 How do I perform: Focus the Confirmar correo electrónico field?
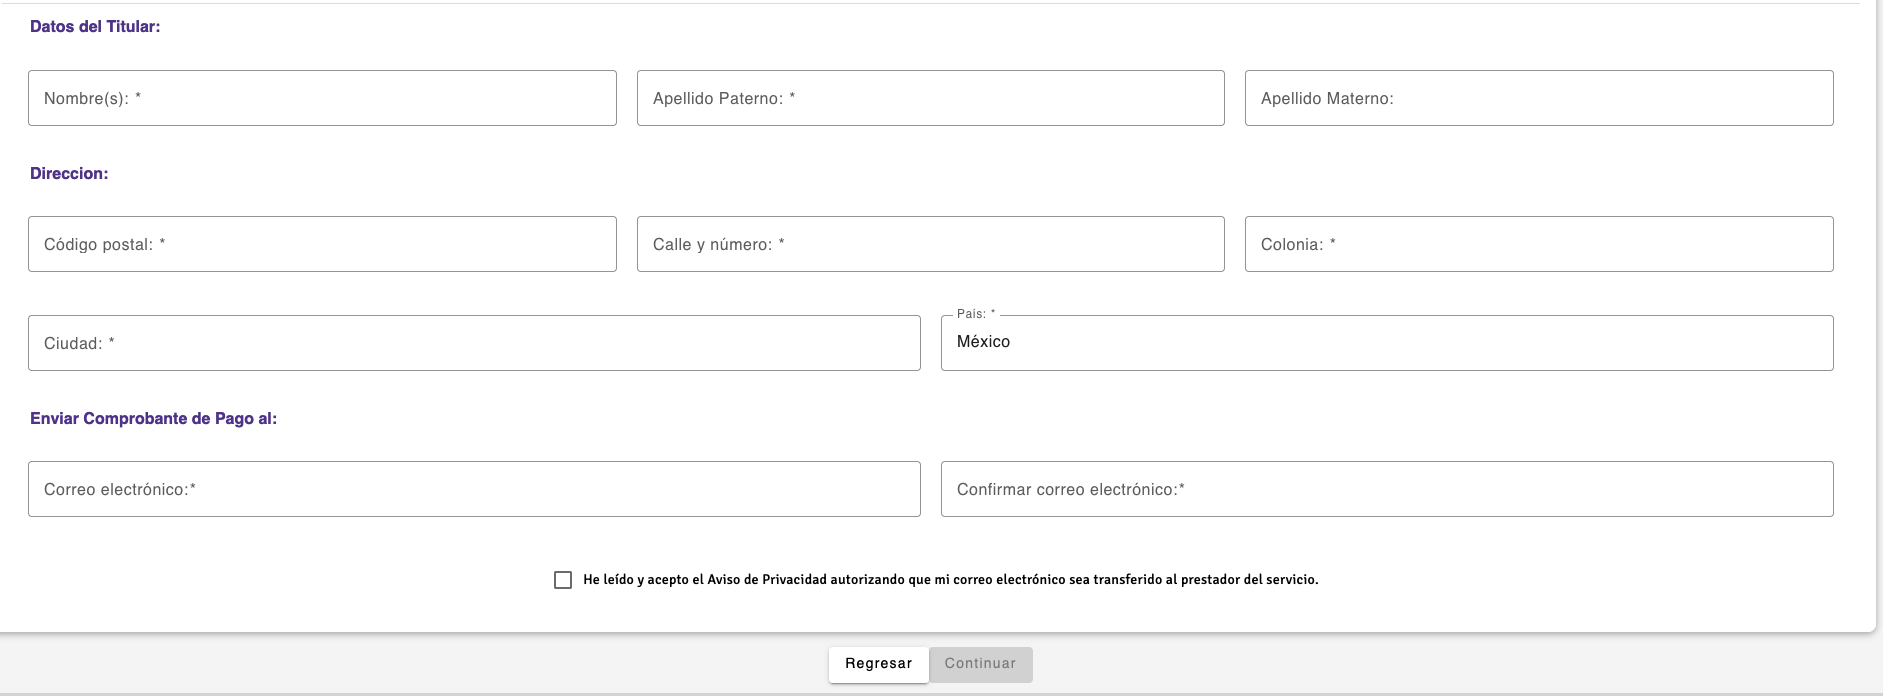point(1387,489)
